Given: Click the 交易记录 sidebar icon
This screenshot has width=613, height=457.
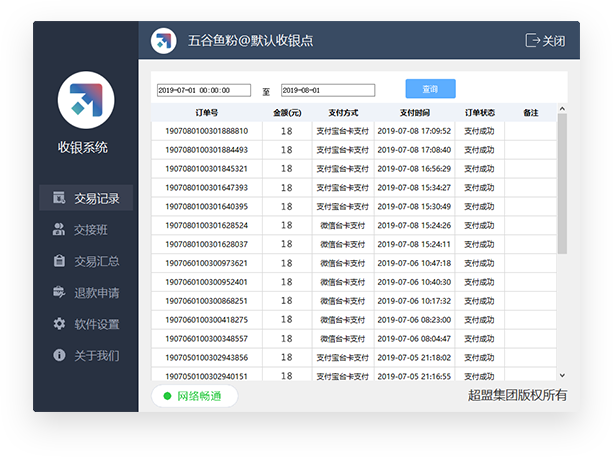Looking at the screenshot, I should coord(59,198).
